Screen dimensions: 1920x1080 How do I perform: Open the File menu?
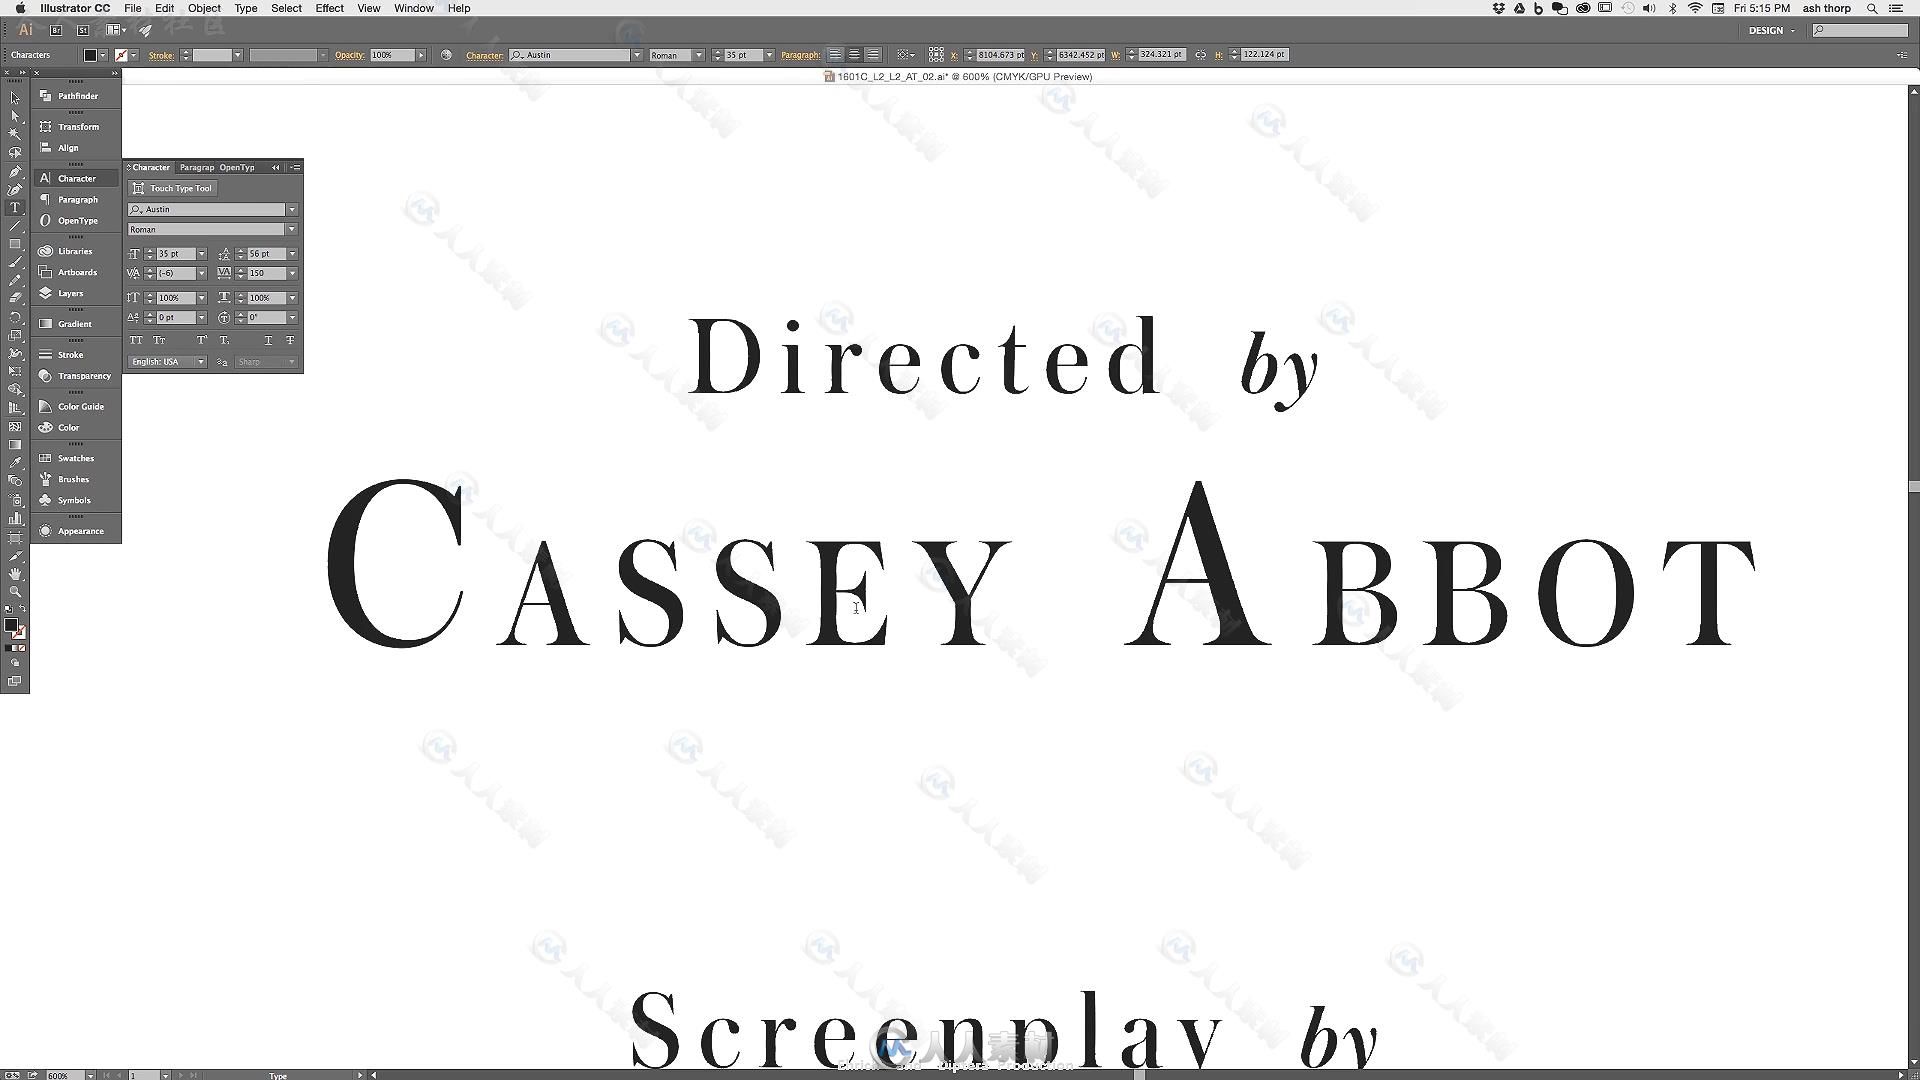pyautogui.click(x=132, y=8)
